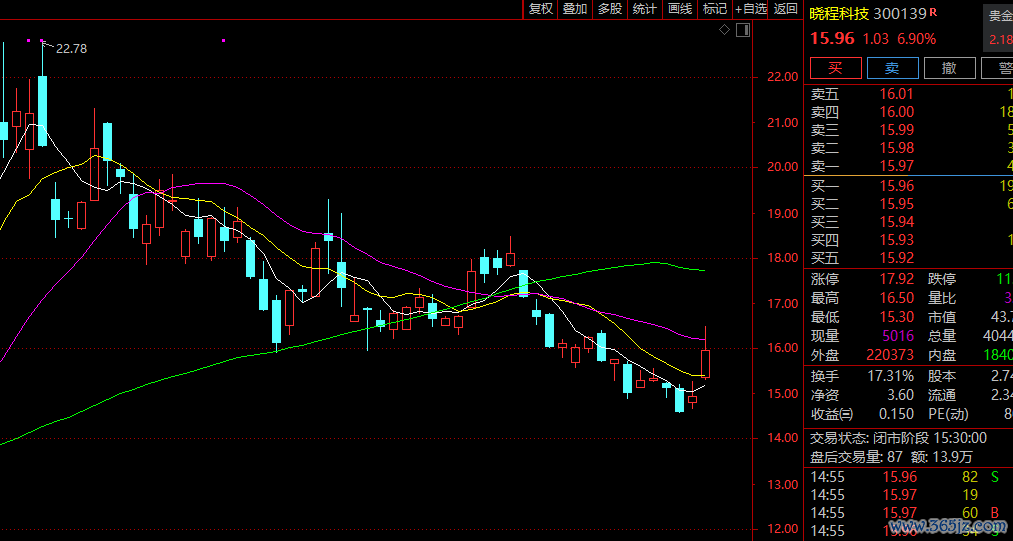
Task: Click the 涨停 value 17.92
Action: 897,280
